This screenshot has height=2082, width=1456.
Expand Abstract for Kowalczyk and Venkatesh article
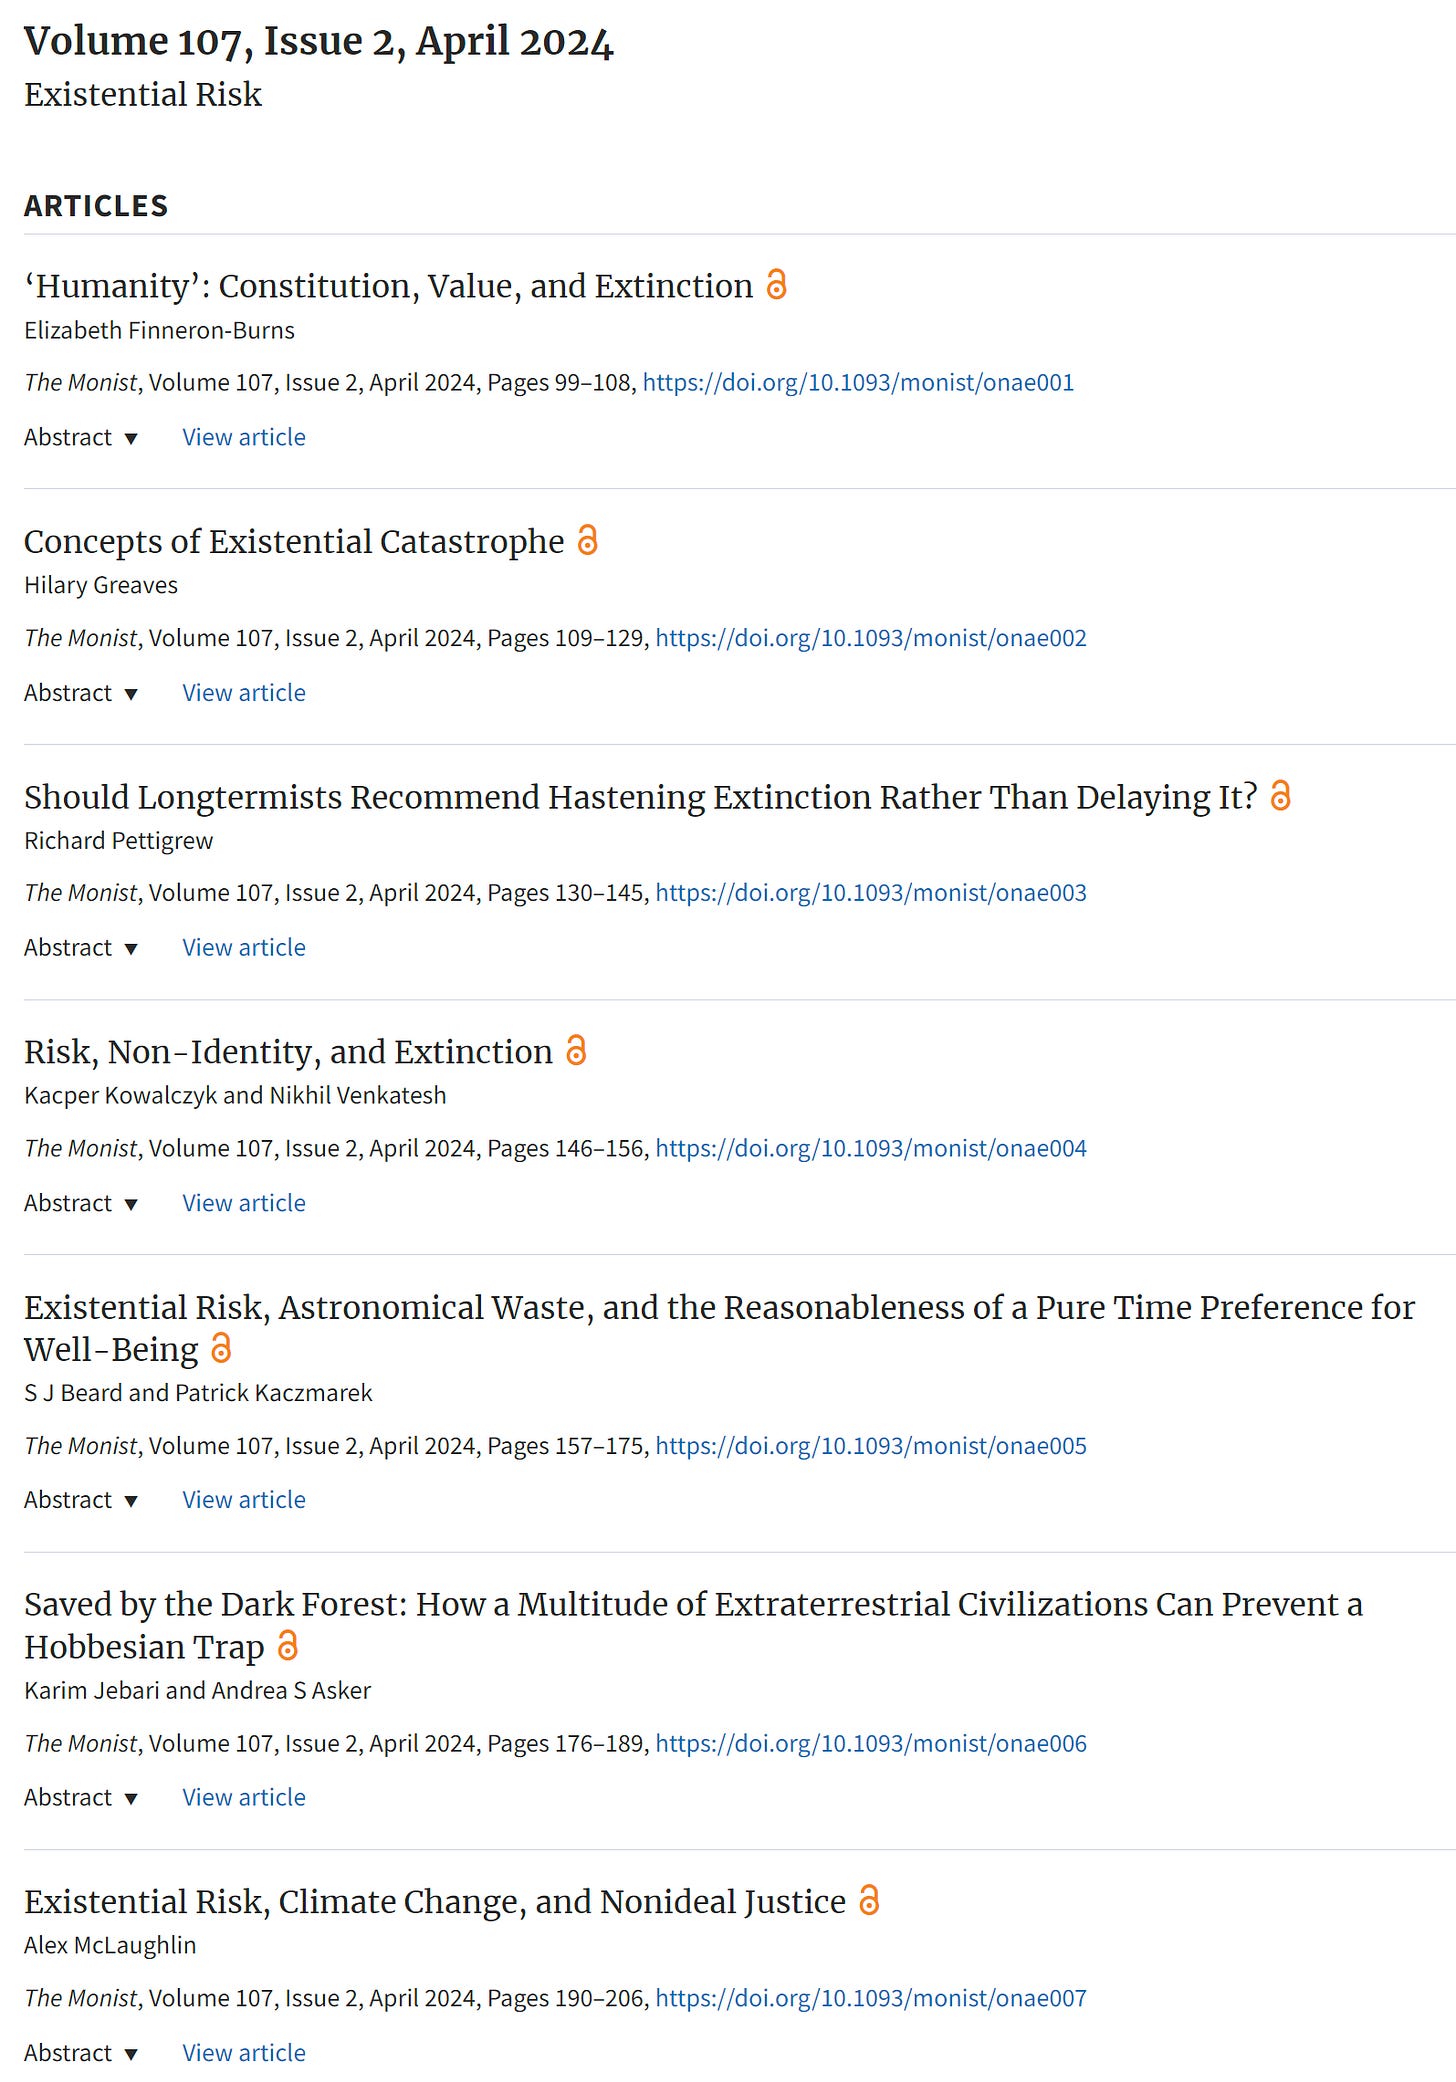tap(81, 1203)
